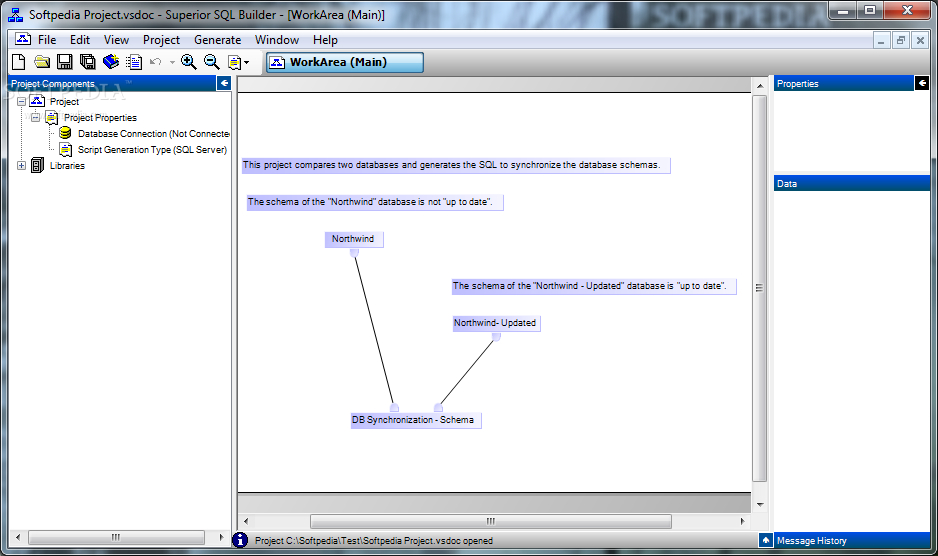The width and height of the screenshot is (938, 556).
Task: Click the Script Generation Type note icon
Action: click(x=65, y=150)
